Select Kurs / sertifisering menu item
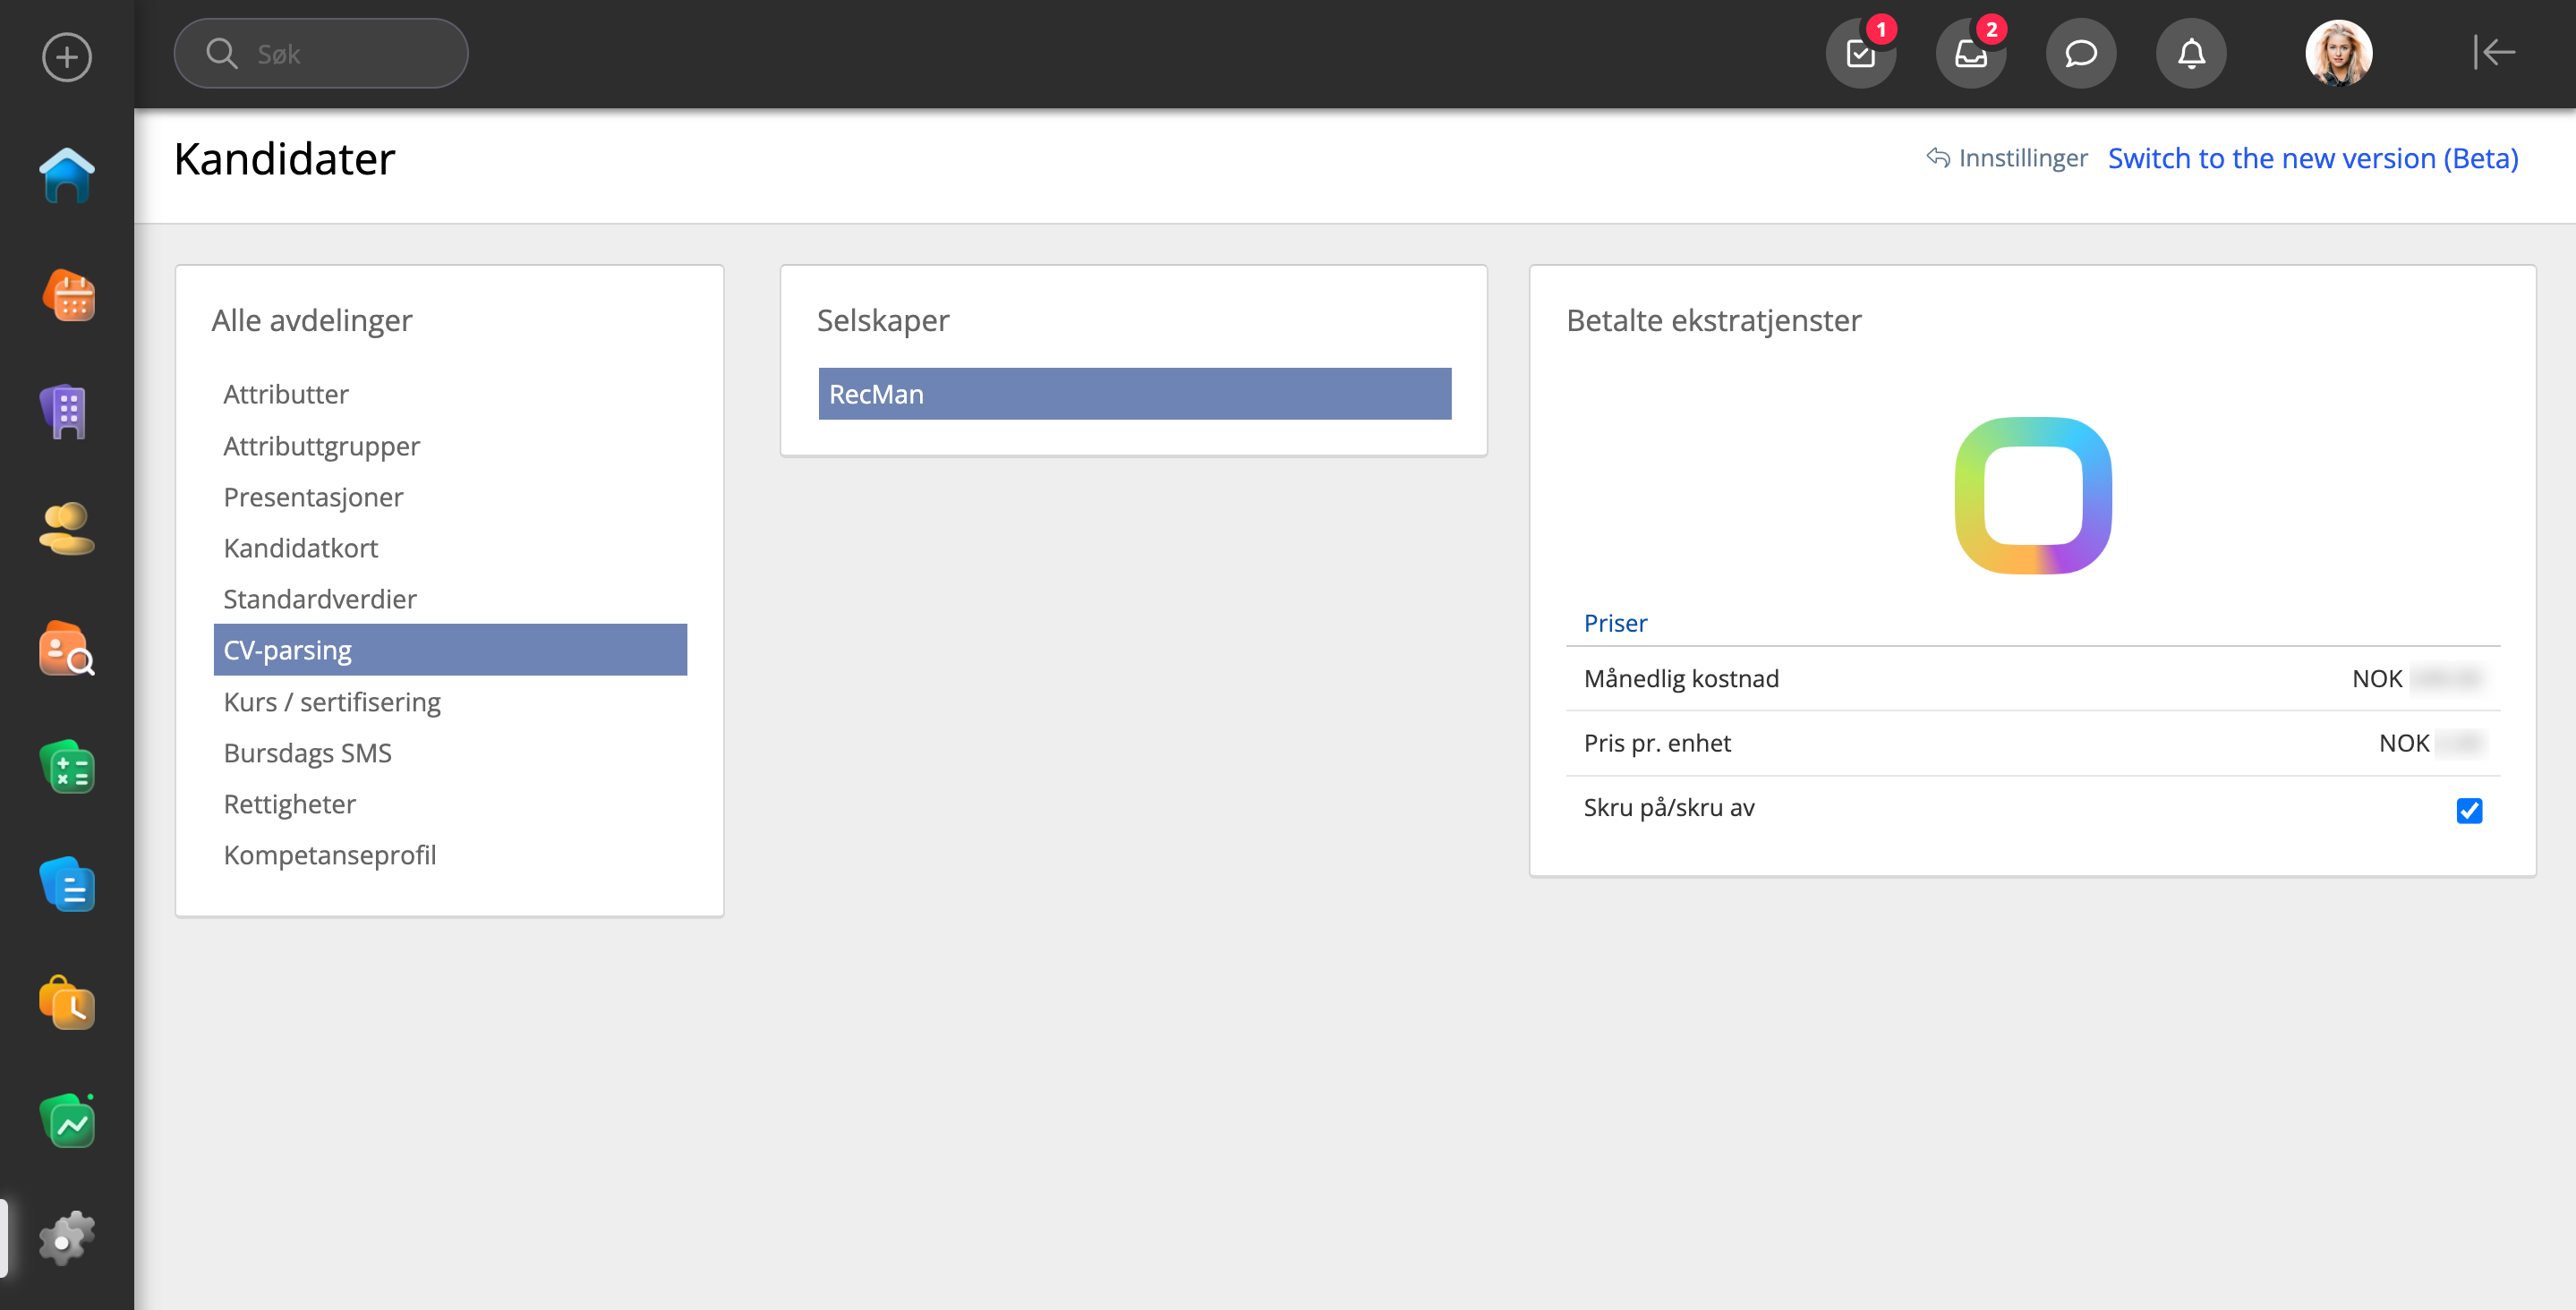This screenshot has height=1310, width=2576. 332,702
